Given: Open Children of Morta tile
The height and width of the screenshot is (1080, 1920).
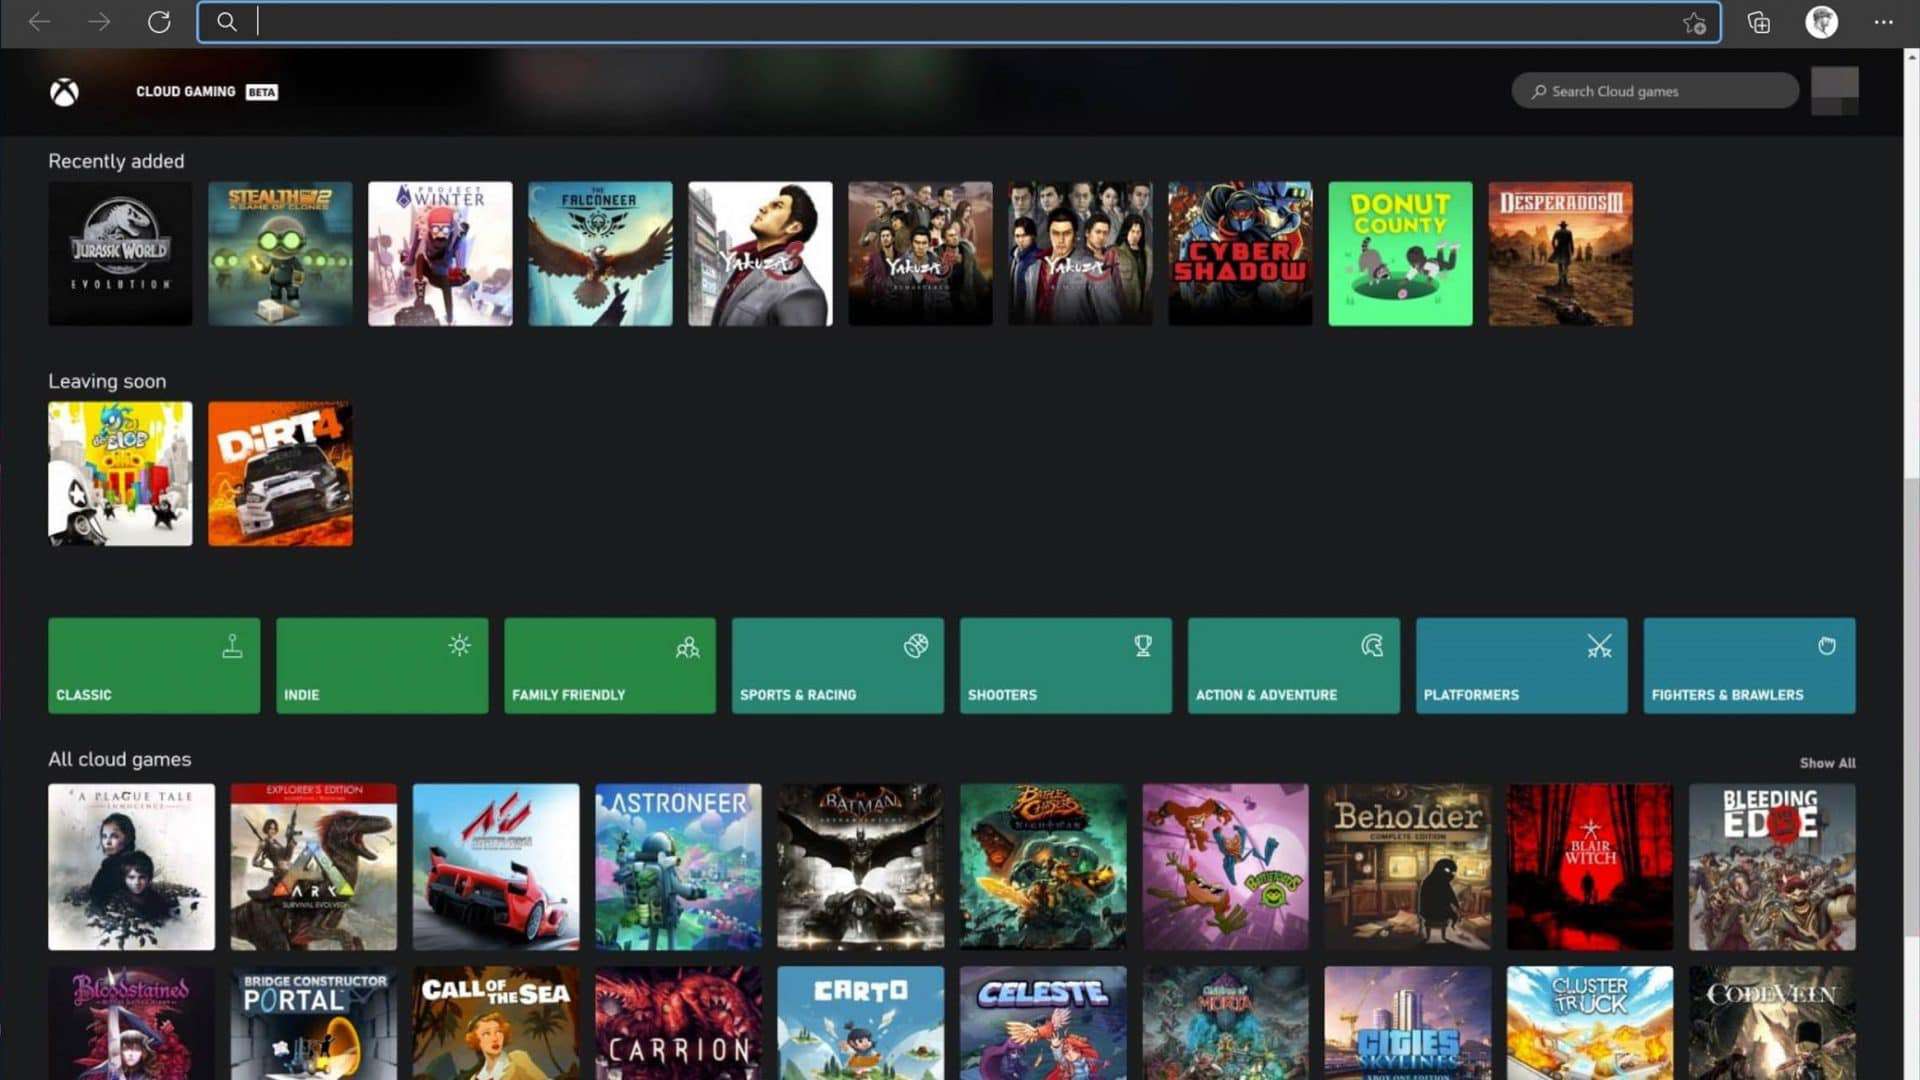Looking at the screenshot, I should click(x=1225, y=1023).
